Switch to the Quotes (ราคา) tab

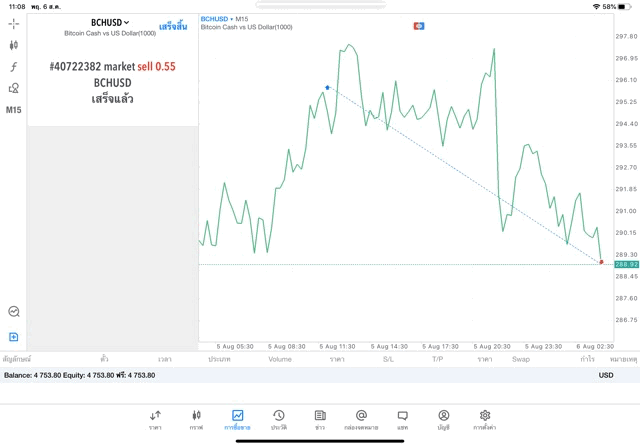155,419
